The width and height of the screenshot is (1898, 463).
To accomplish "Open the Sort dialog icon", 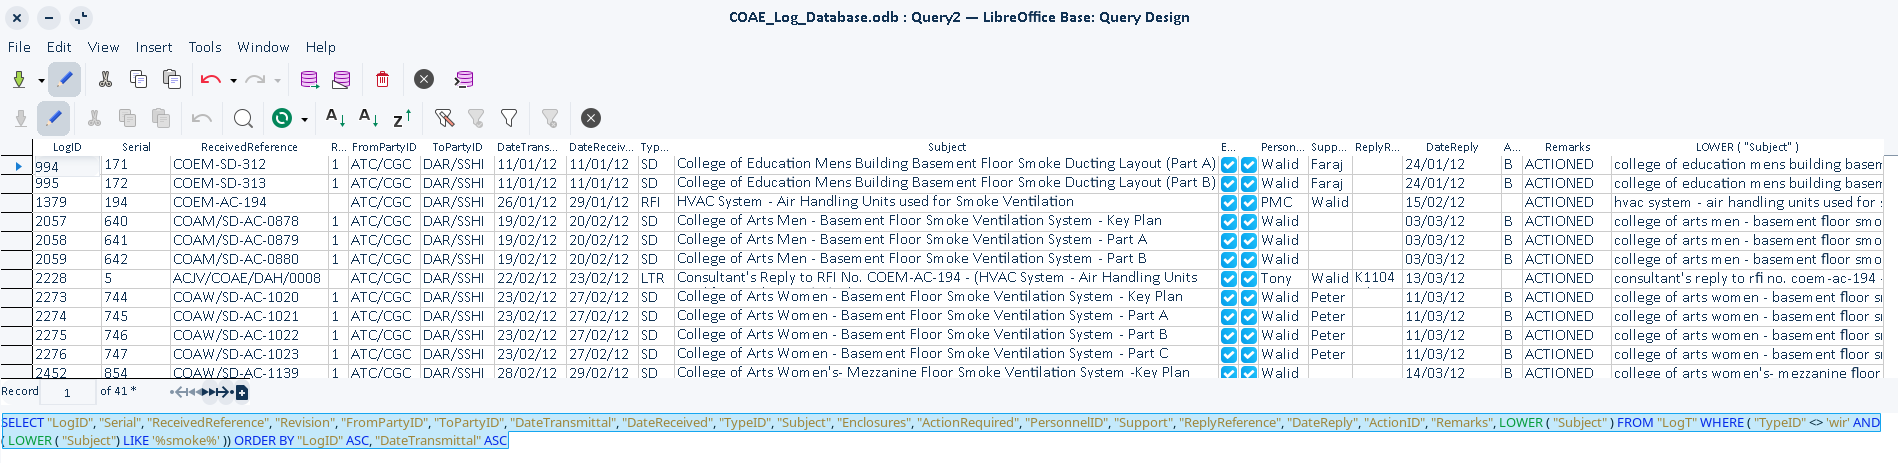I will 336,119.
